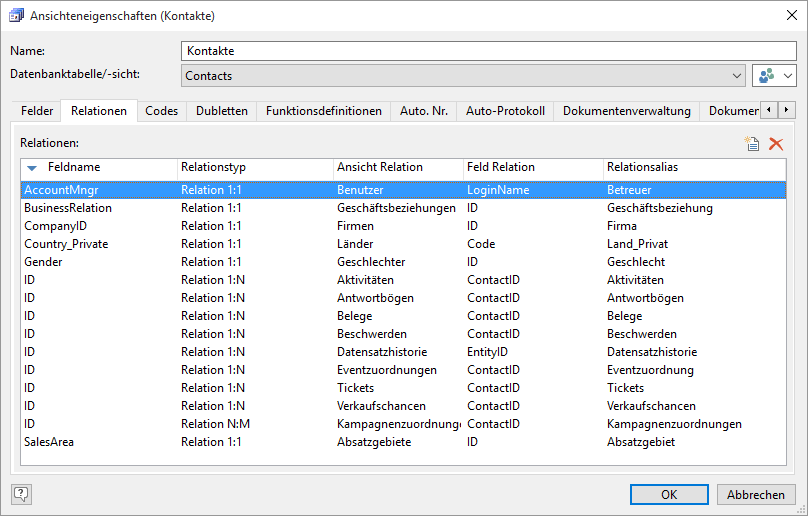This screenshot has width=808, height=516.
Task: Select the Auto-Protokoll tab
Action: pos(505,111)
